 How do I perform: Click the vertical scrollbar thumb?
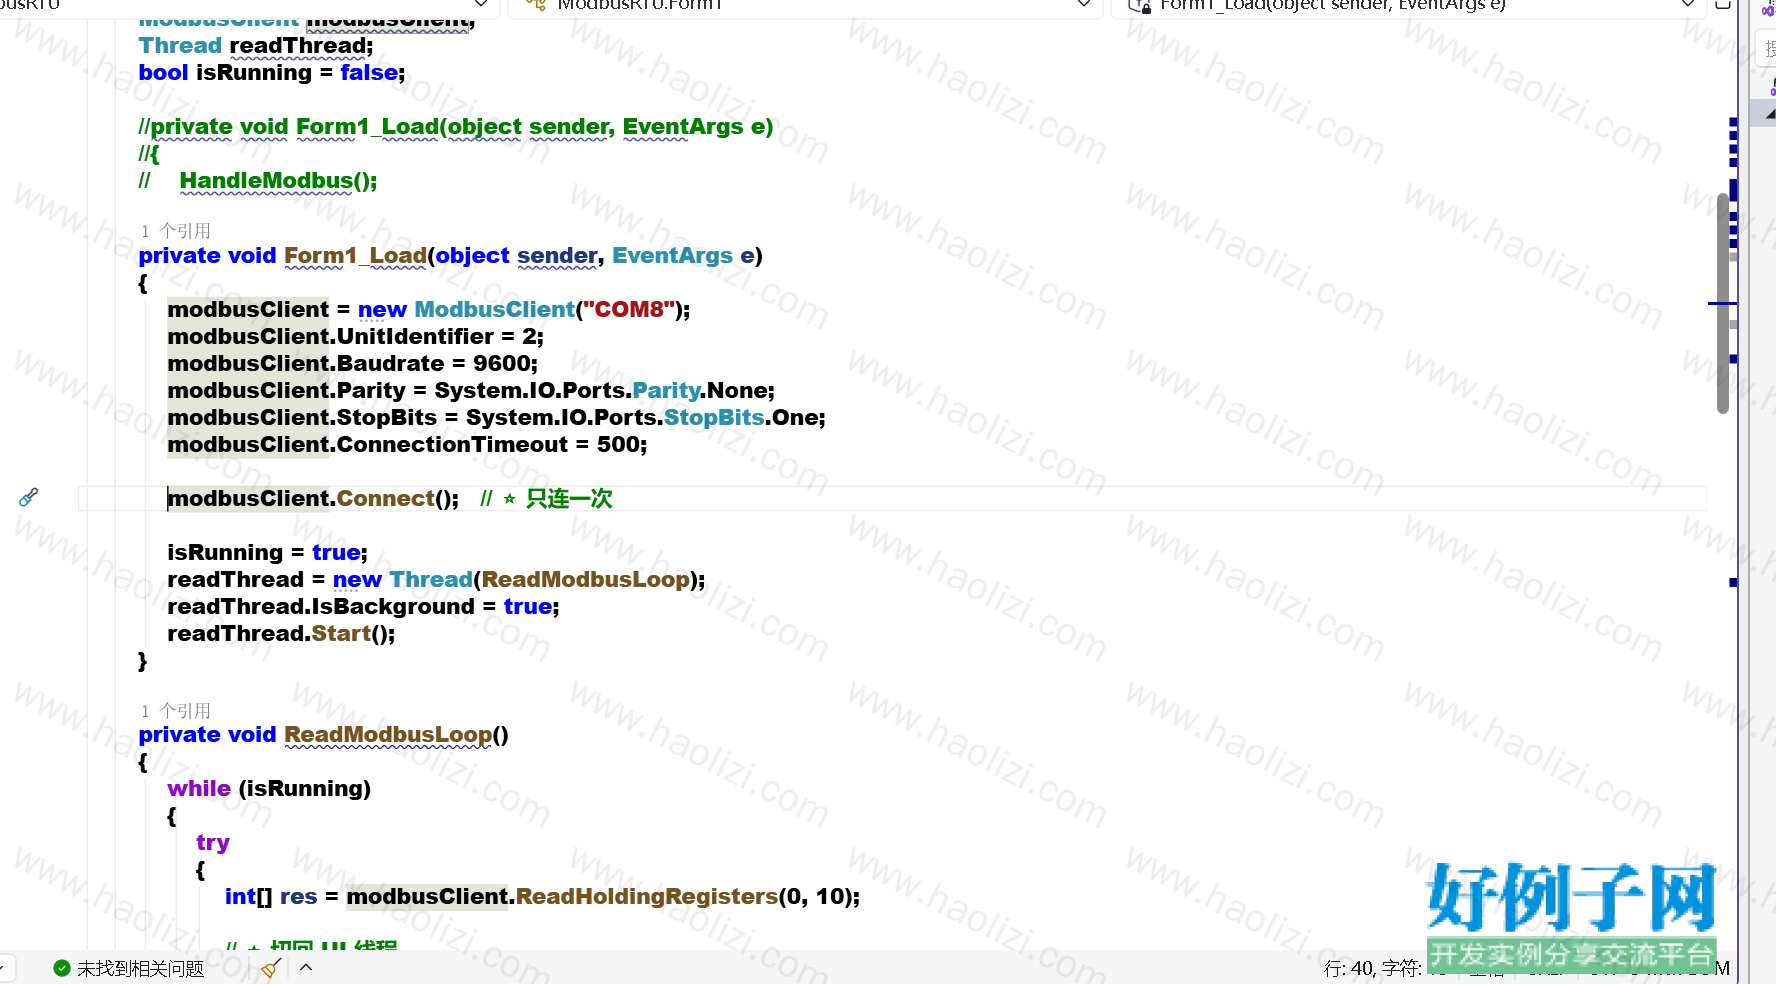pos(1723,303)
